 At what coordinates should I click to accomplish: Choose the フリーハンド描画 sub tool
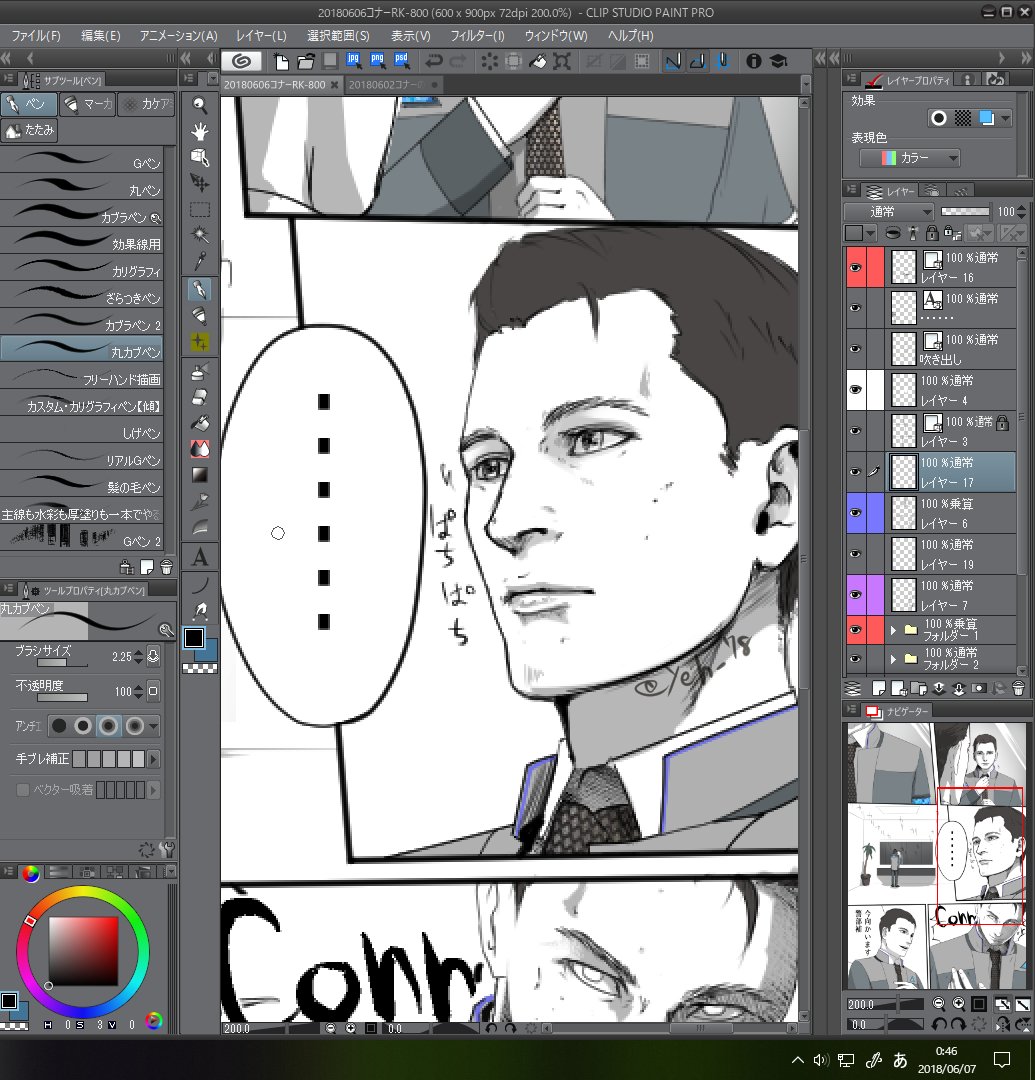82,376
